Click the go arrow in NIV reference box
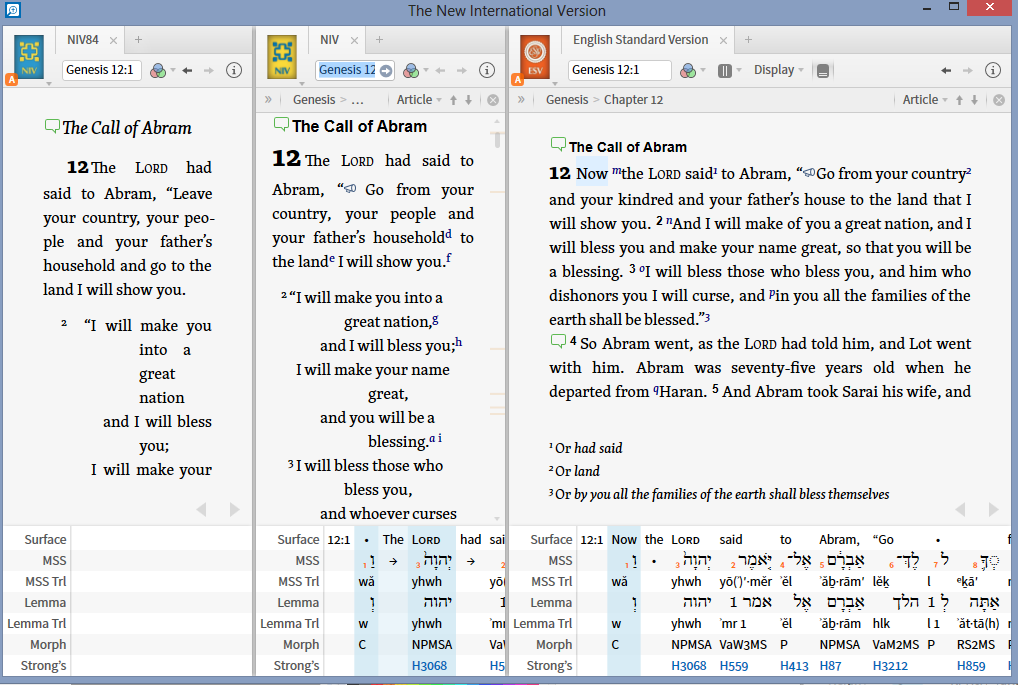The width and height of the screenshot is (1018, 685). coord(386,70)
